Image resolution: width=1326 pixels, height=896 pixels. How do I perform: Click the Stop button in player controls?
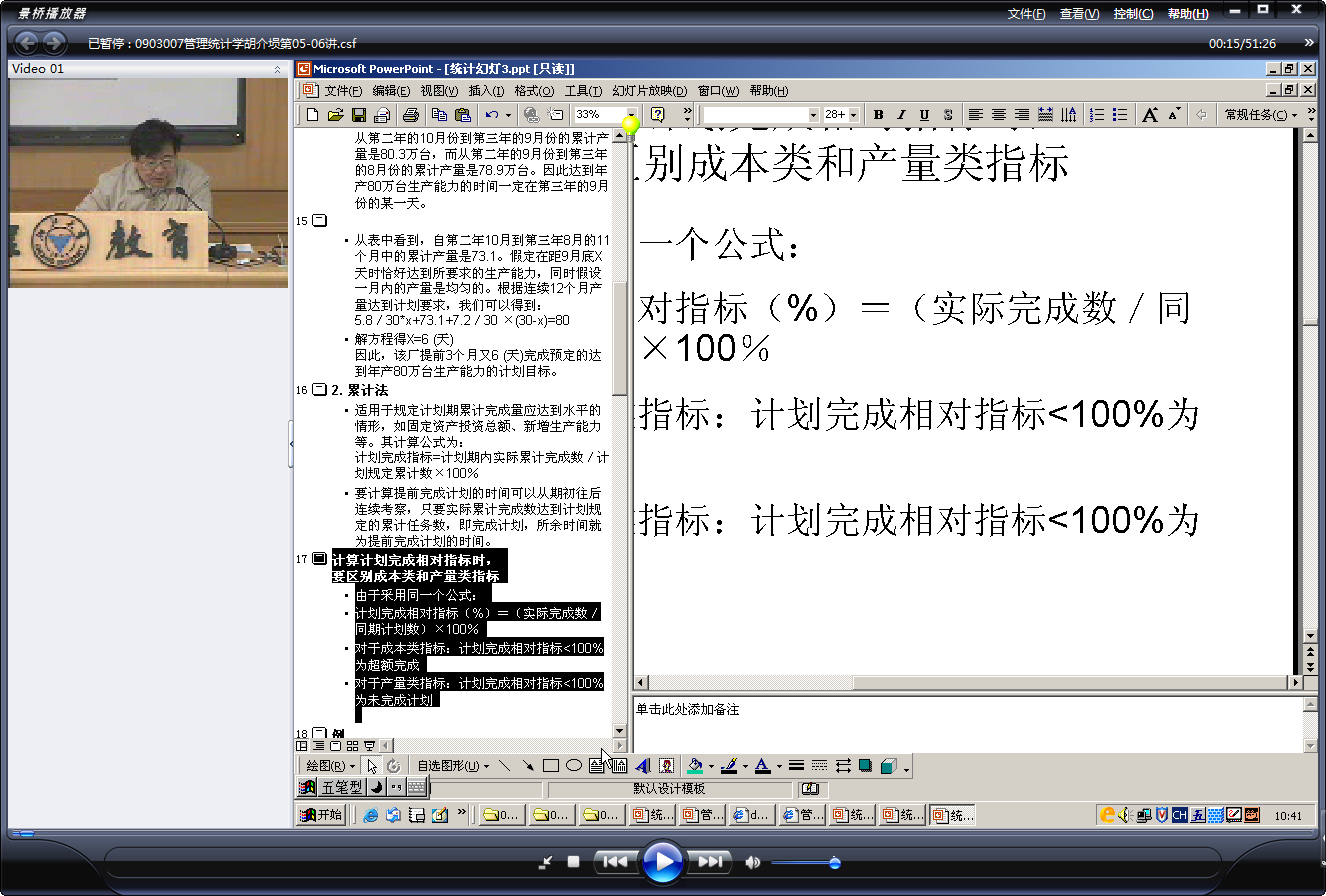click(x=574, y=861)
